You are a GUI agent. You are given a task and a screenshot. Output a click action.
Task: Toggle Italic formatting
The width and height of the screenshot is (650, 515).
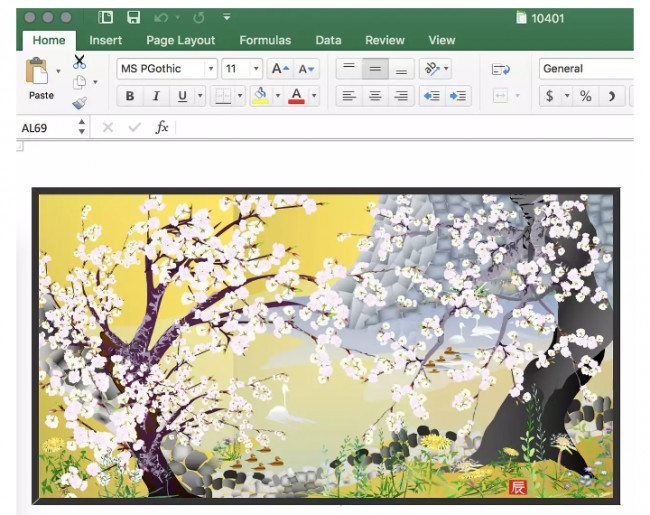tap(156, 96)
